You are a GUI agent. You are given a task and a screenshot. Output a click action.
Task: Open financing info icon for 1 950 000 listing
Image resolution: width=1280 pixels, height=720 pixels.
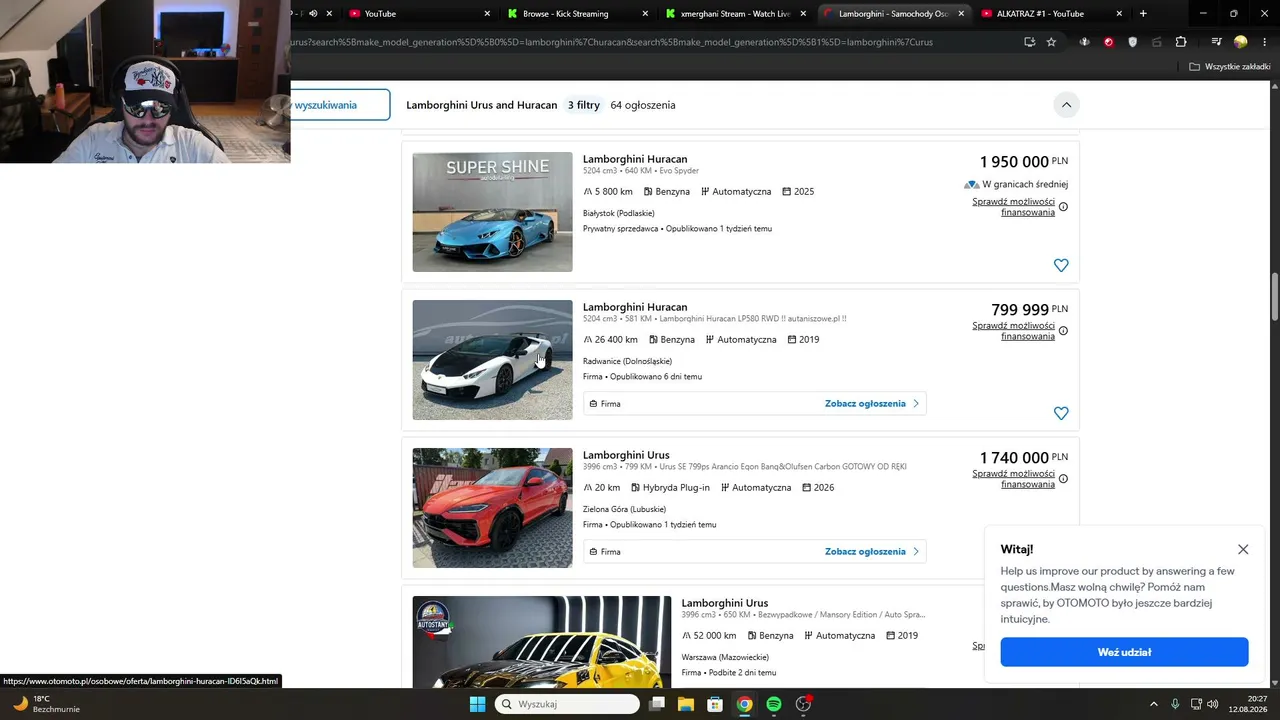pyautogui.click(x=1063, y=207)
